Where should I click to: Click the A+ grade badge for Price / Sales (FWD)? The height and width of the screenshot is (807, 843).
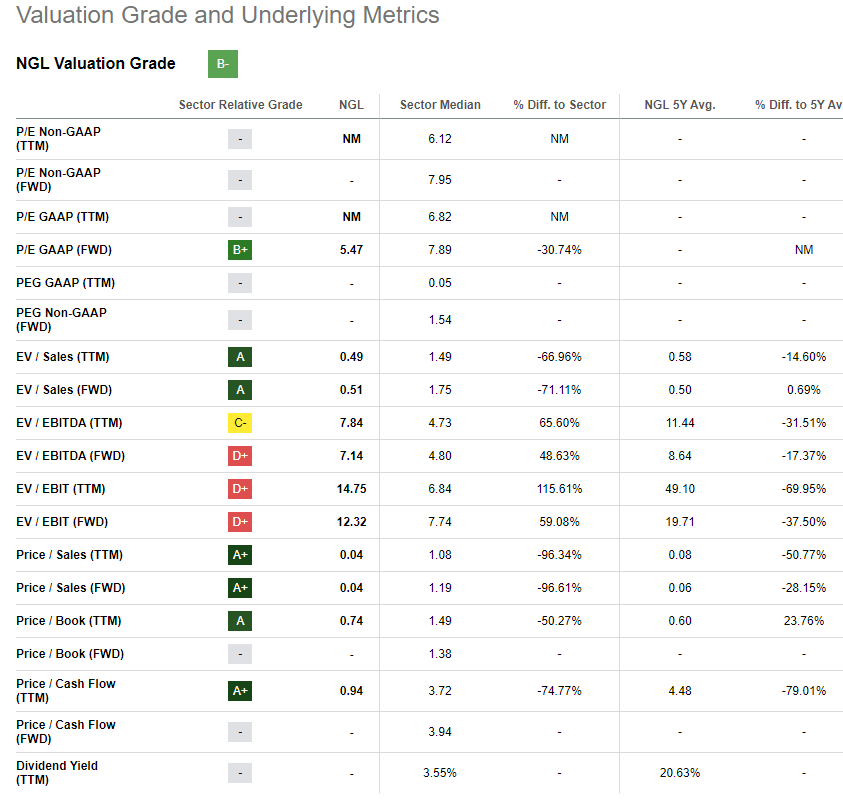[x=240, y=588]
